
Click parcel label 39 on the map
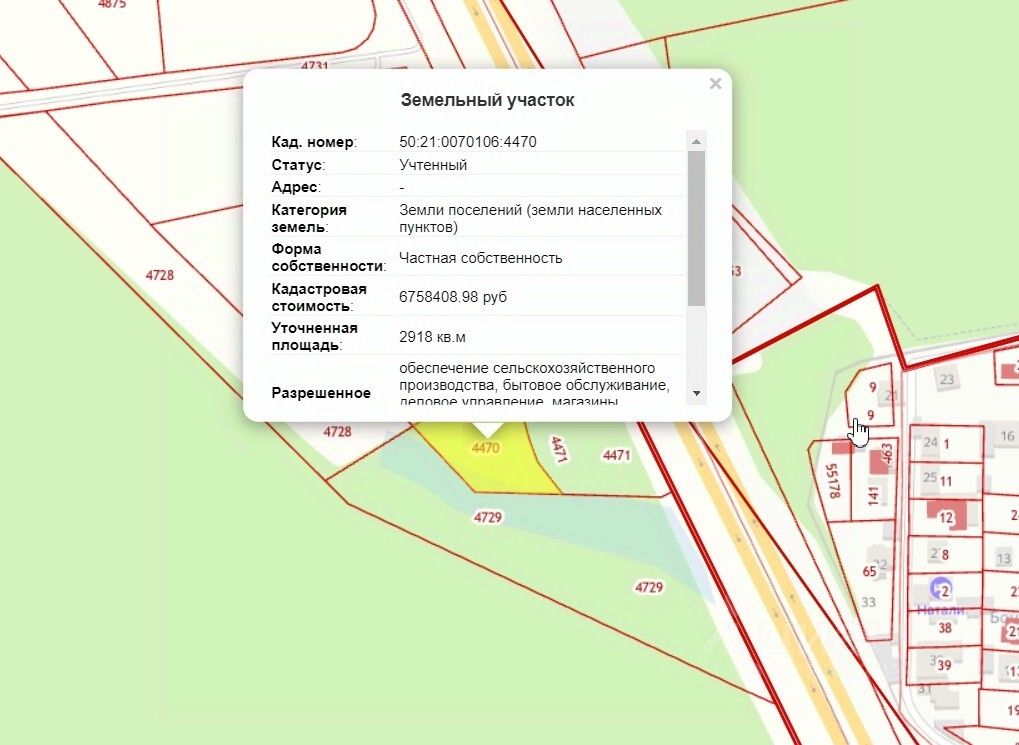click(944, 665)
